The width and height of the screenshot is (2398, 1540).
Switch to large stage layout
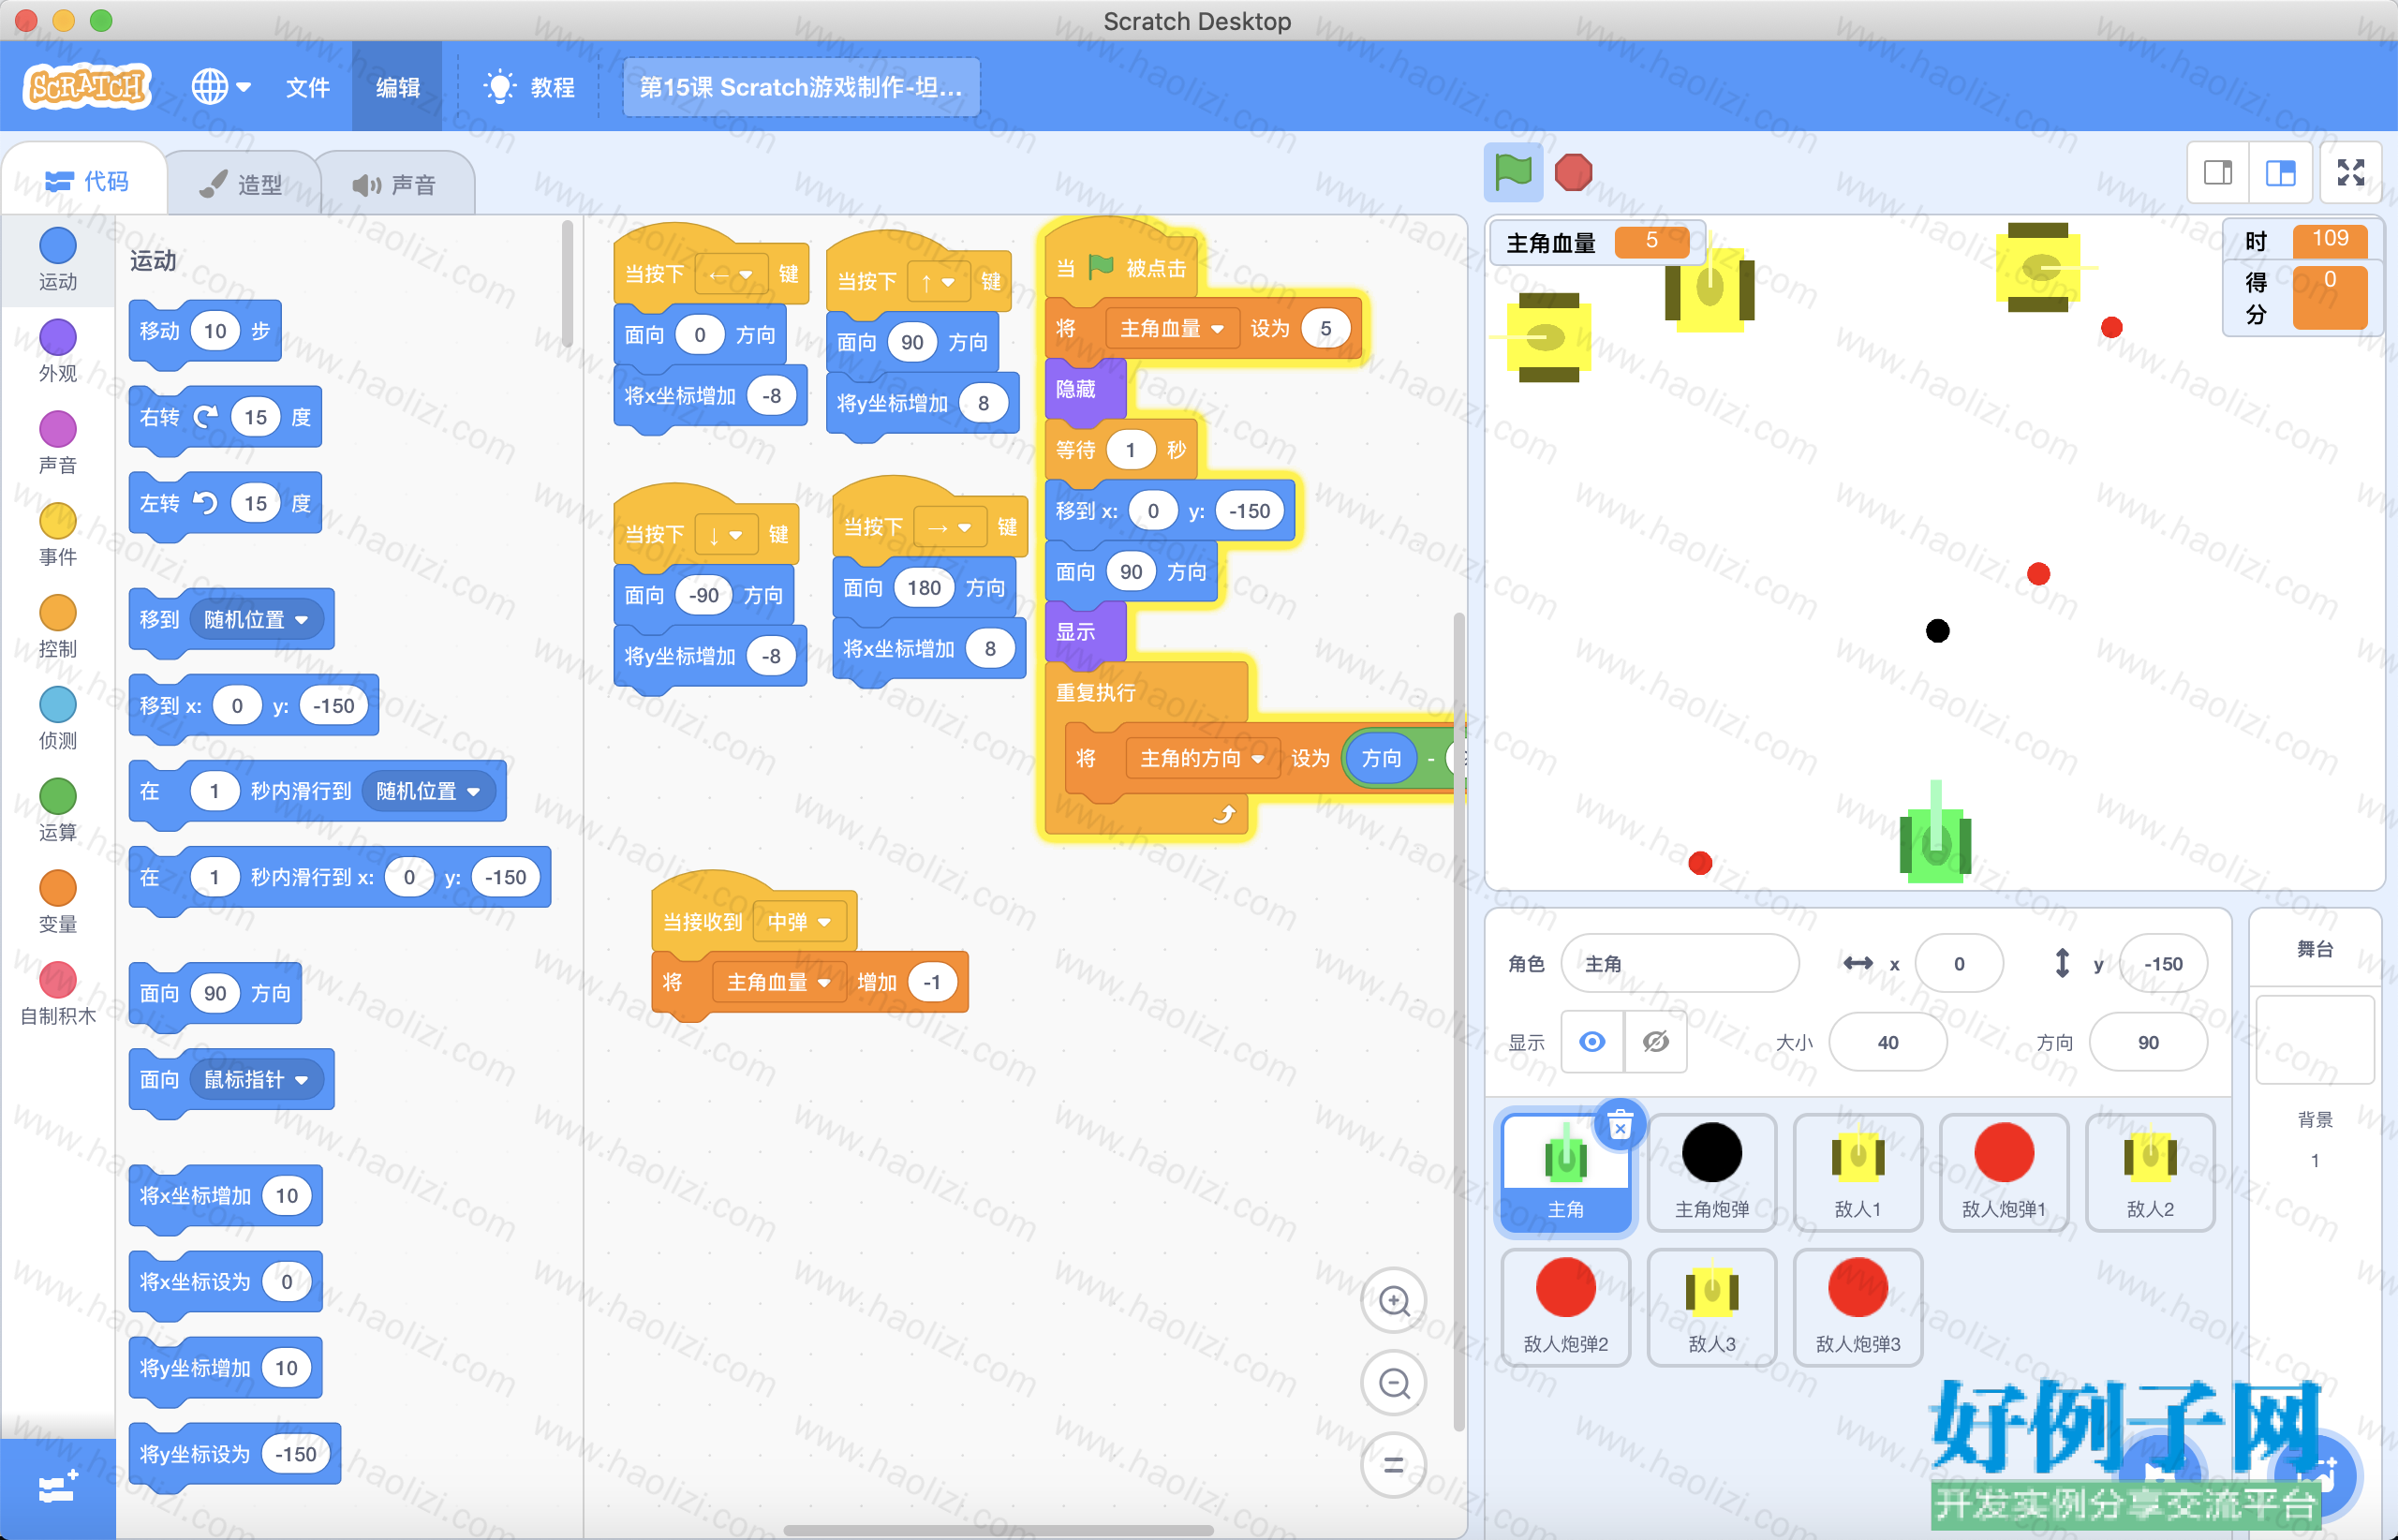click(x=2280, y=173)
